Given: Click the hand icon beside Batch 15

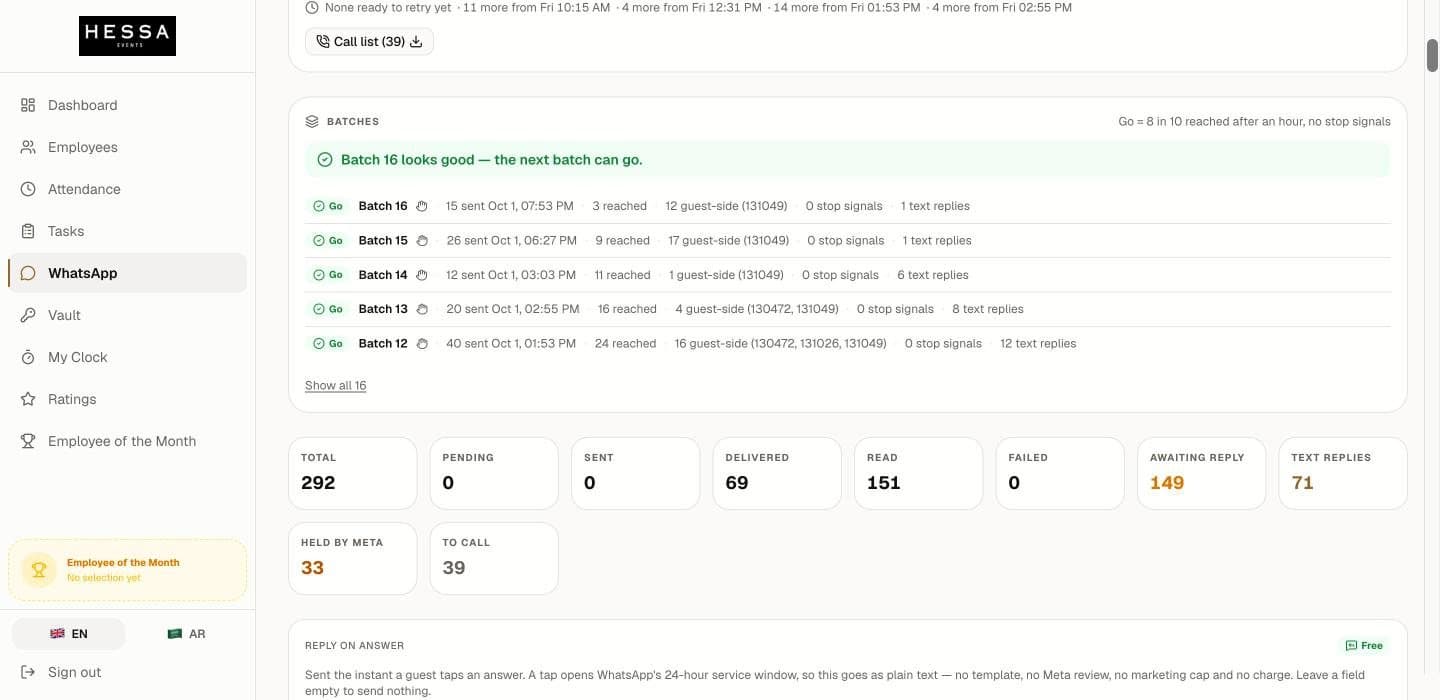Looking at the screenshot, I should click(422, 240).
